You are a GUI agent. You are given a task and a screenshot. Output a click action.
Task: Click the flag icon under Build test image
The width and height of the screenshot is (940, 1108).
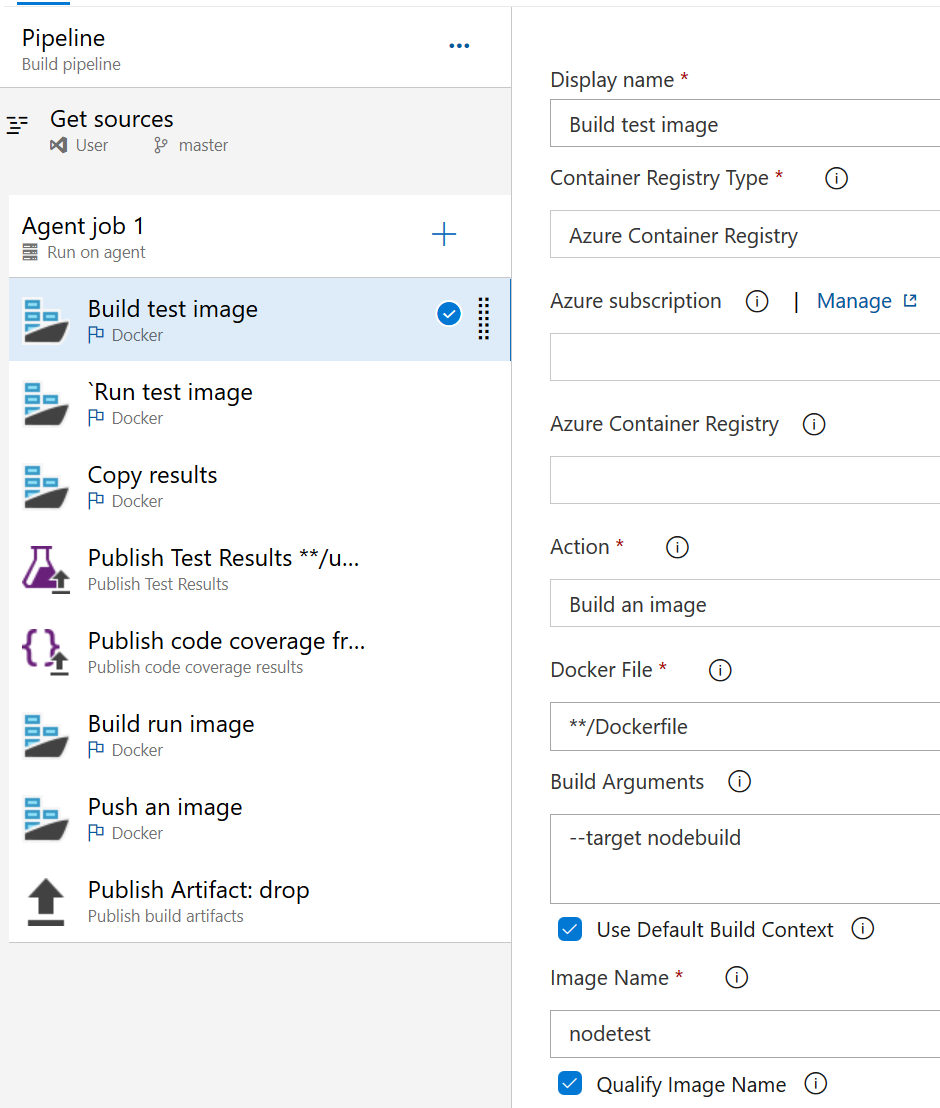click(x=96, y=334)
